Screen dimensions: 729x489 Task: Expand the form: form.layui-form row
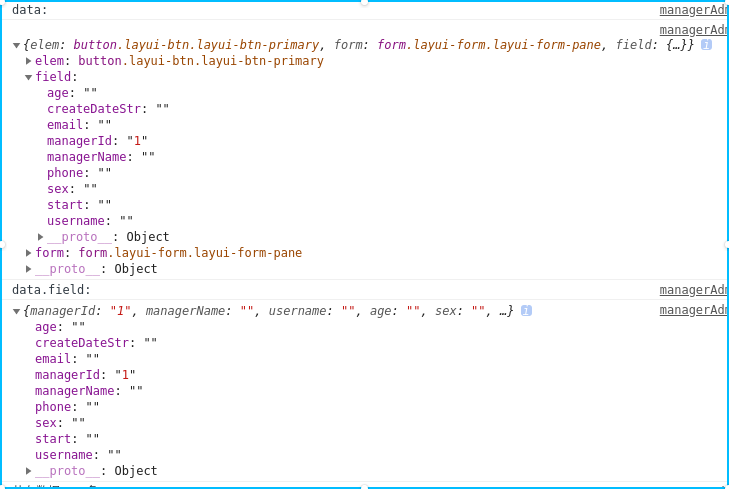(28, 253)
